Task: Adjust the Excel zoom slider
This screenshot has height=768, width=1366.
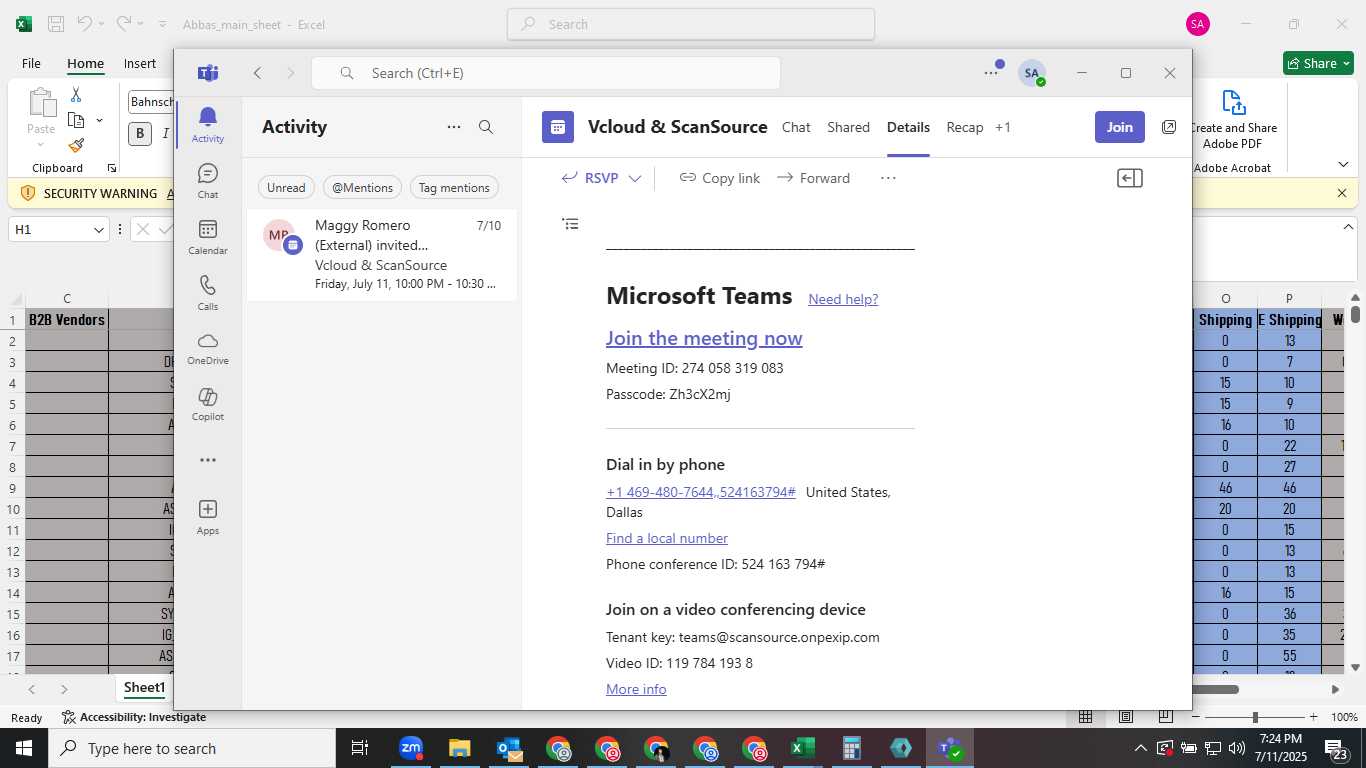Action: [1255, 717]
